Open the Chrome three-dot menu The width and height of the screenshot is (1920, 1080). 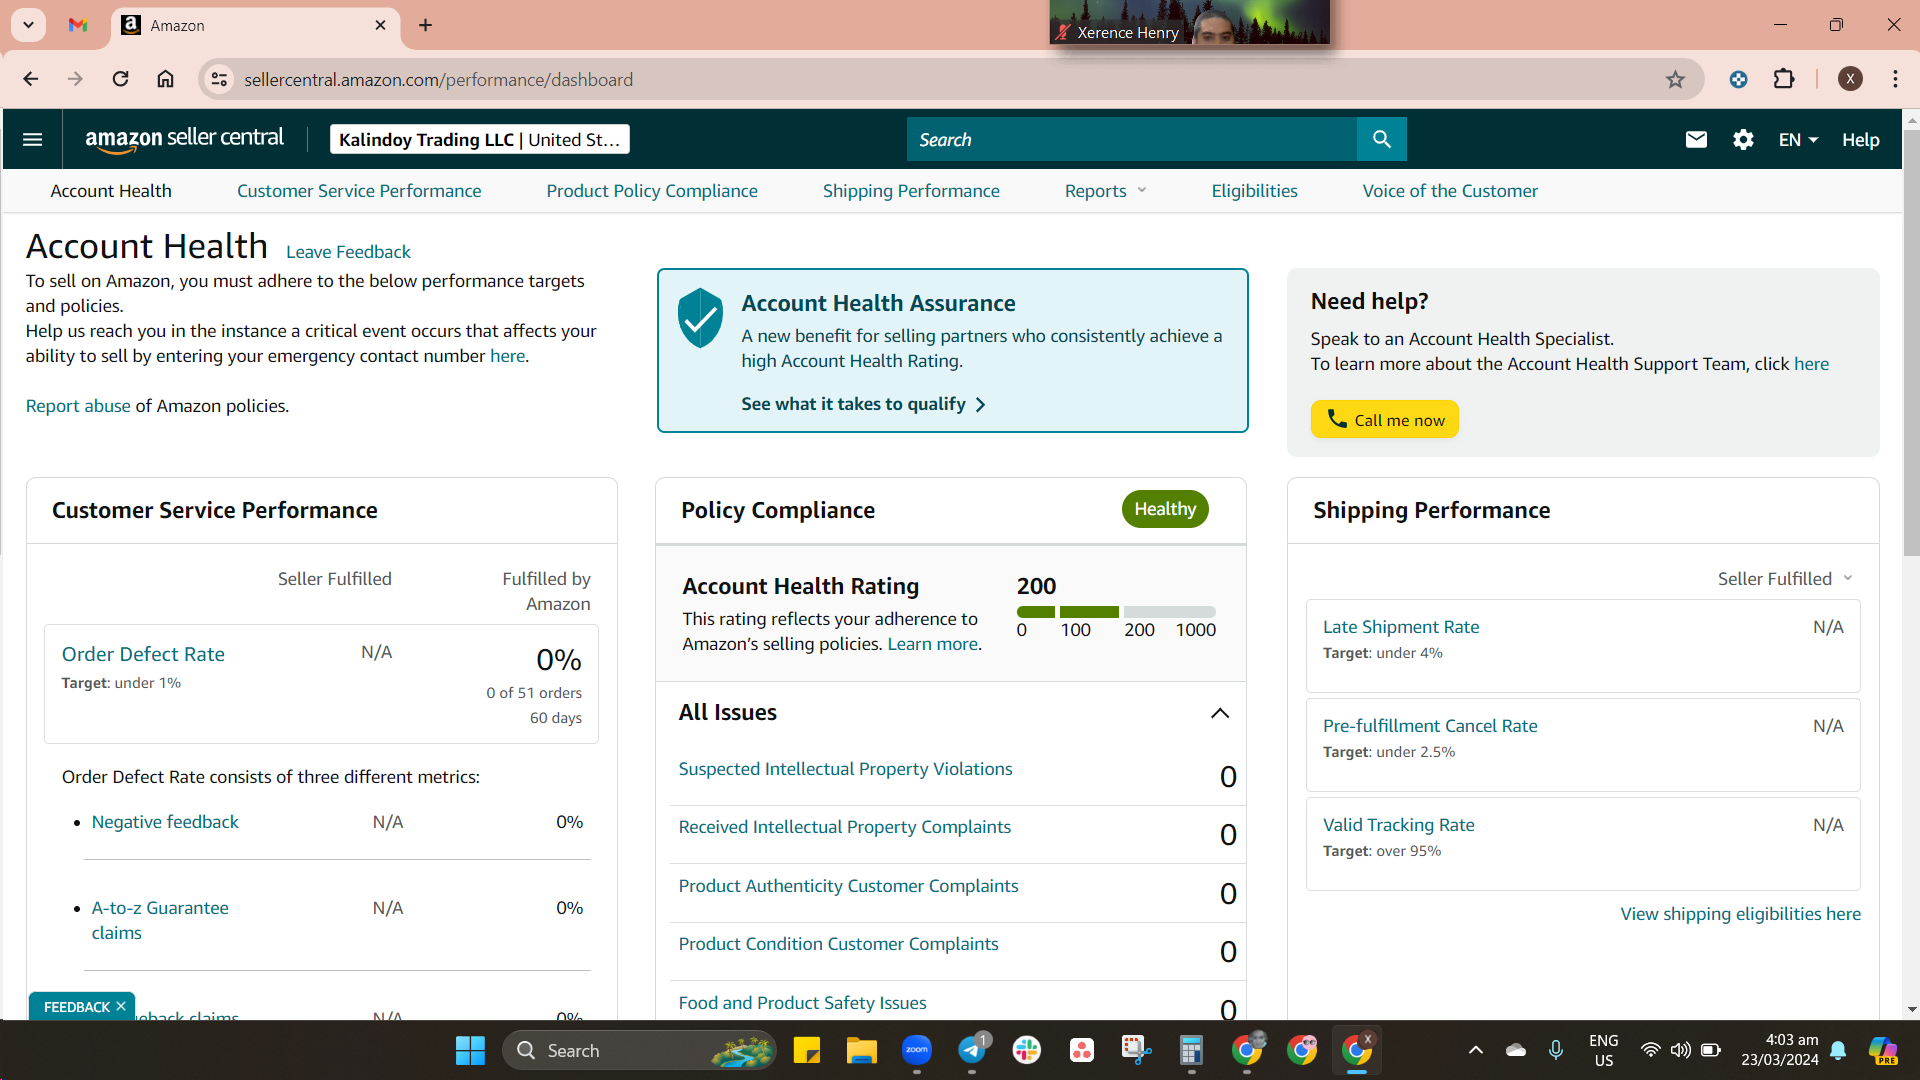click(1895, 79)
